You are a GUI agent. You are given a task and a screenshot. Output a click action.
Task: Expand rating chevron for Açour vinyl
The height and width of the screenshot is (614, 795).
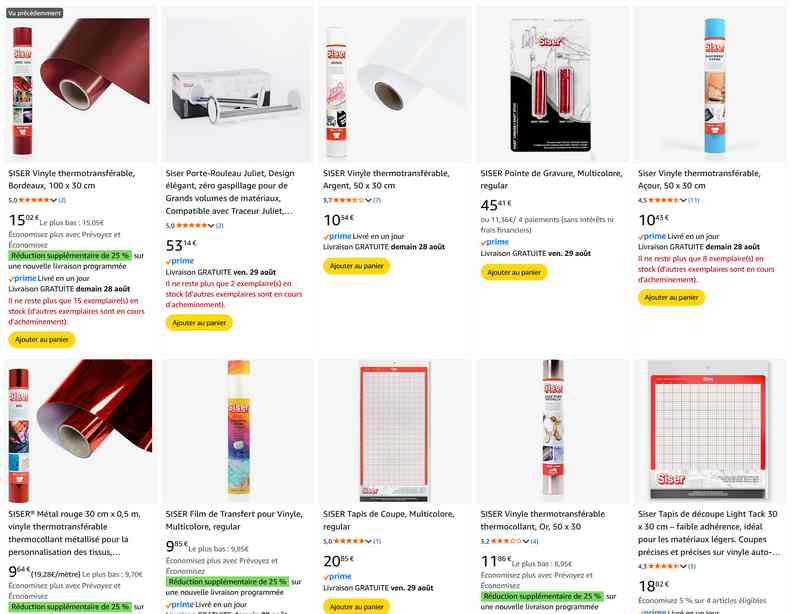(x=683, y=200)
